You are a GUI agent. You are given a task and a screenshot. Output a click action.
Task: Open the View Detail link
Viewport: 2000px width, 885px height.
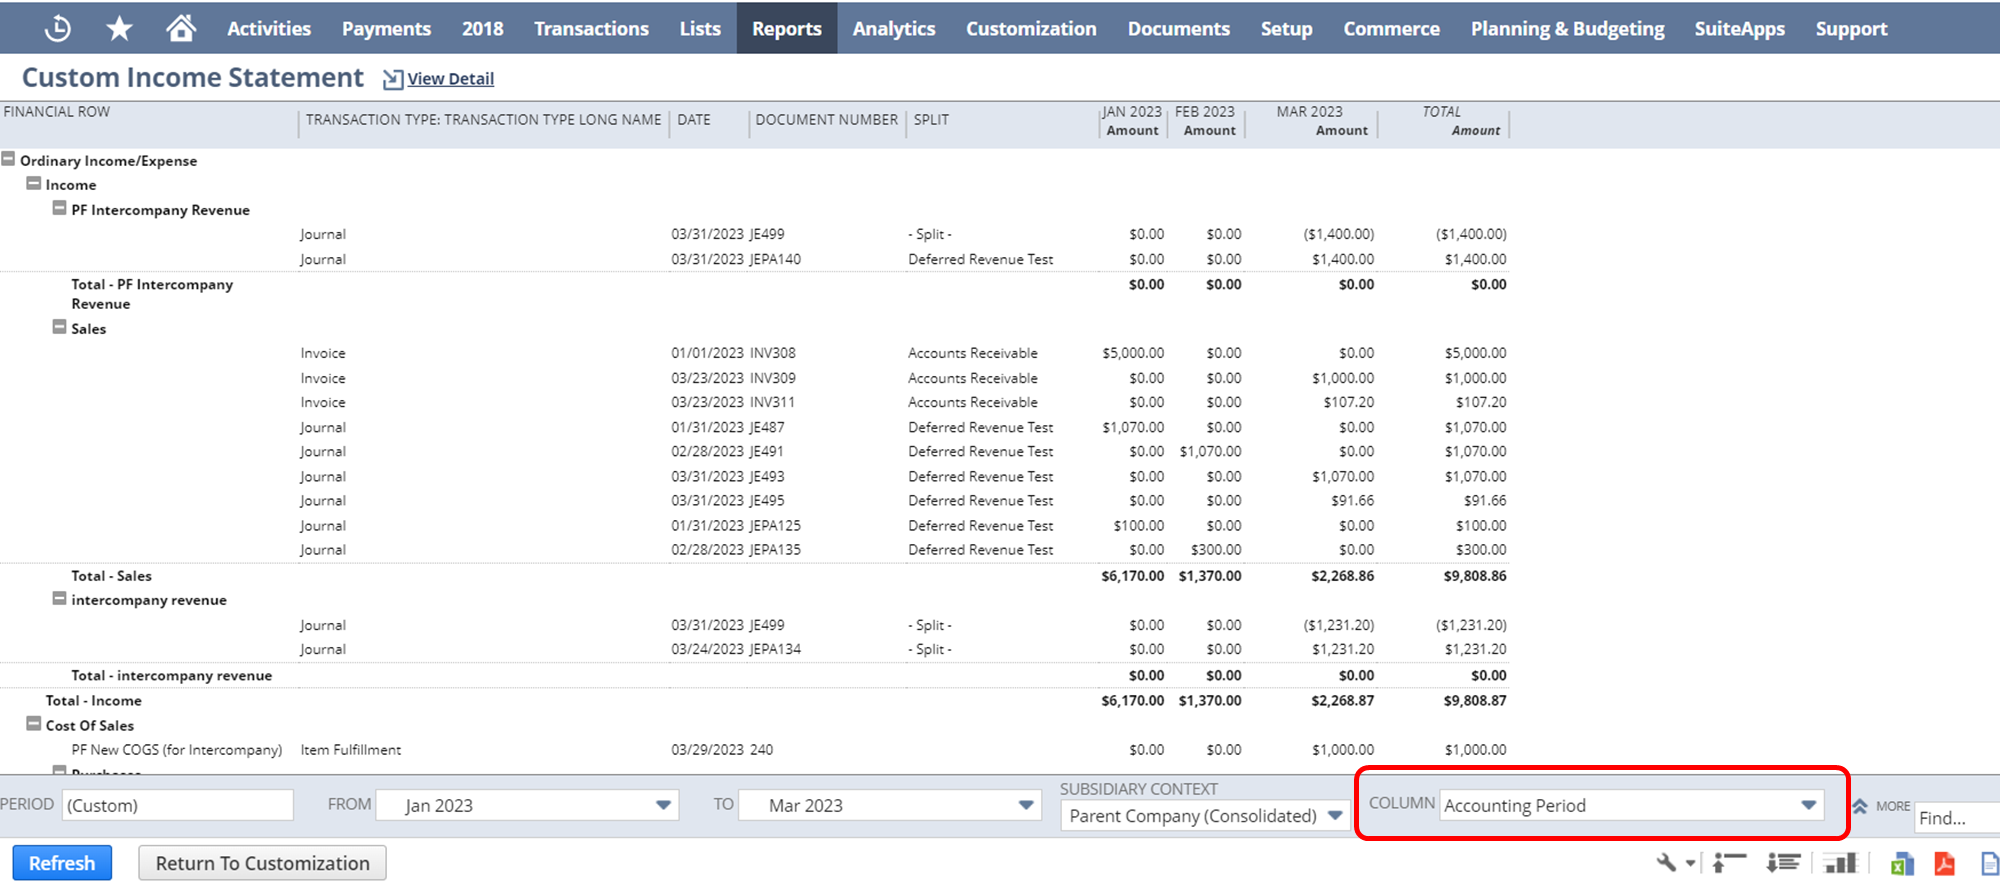click(x=450, y=79)
